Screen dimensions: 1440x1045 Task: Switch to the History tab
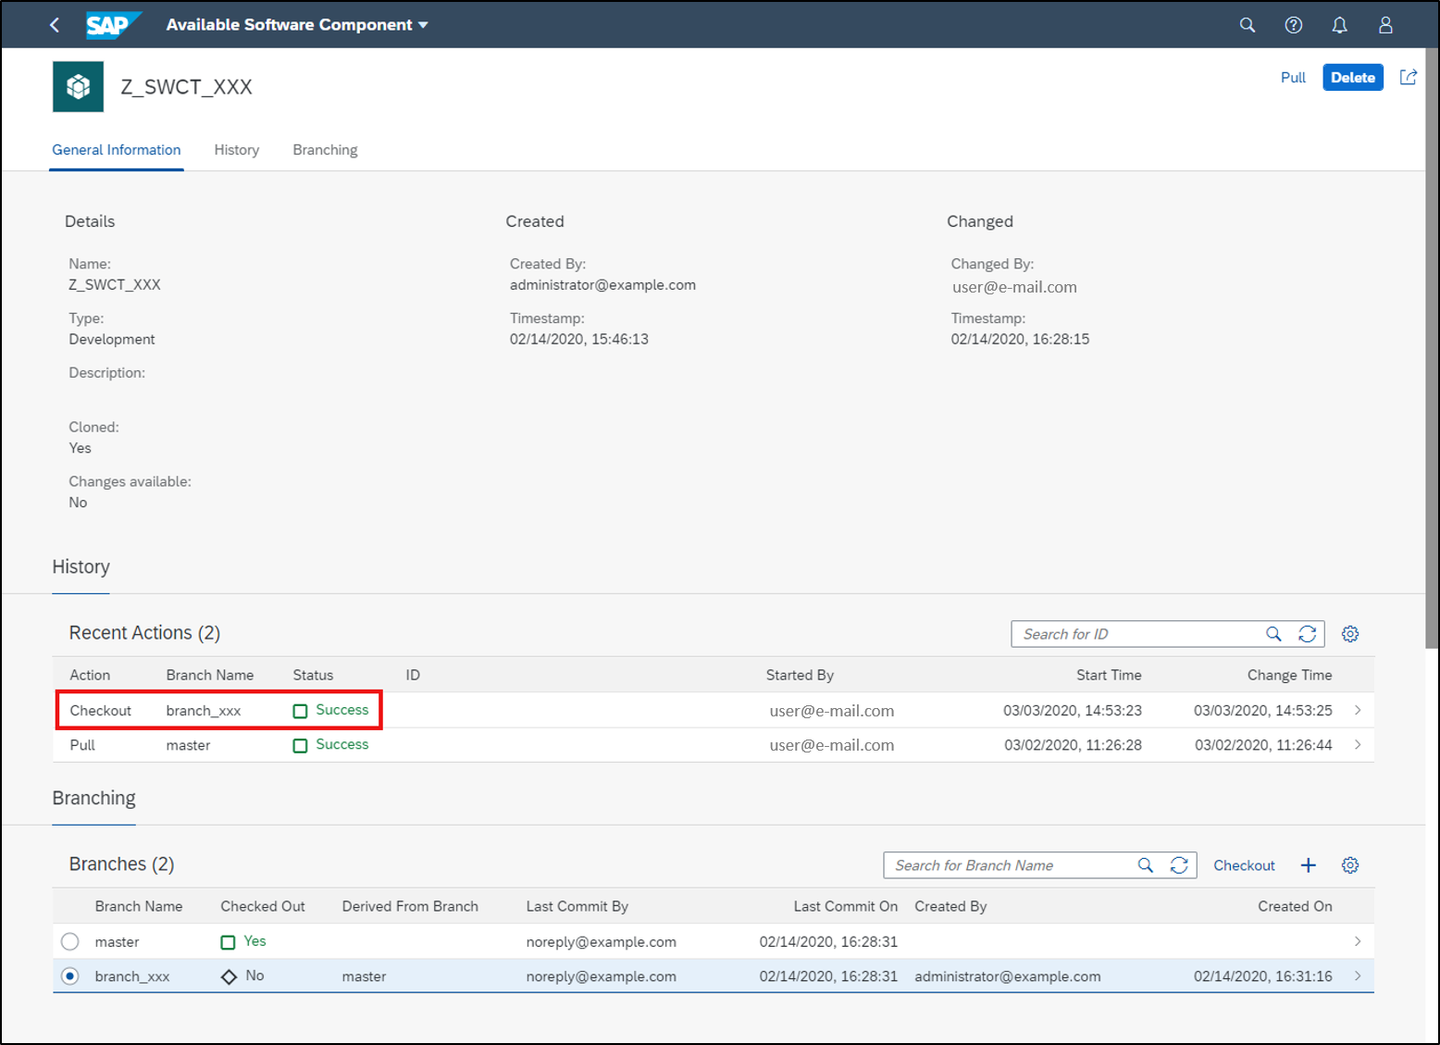pyautogui.click(x=236, y=150)
